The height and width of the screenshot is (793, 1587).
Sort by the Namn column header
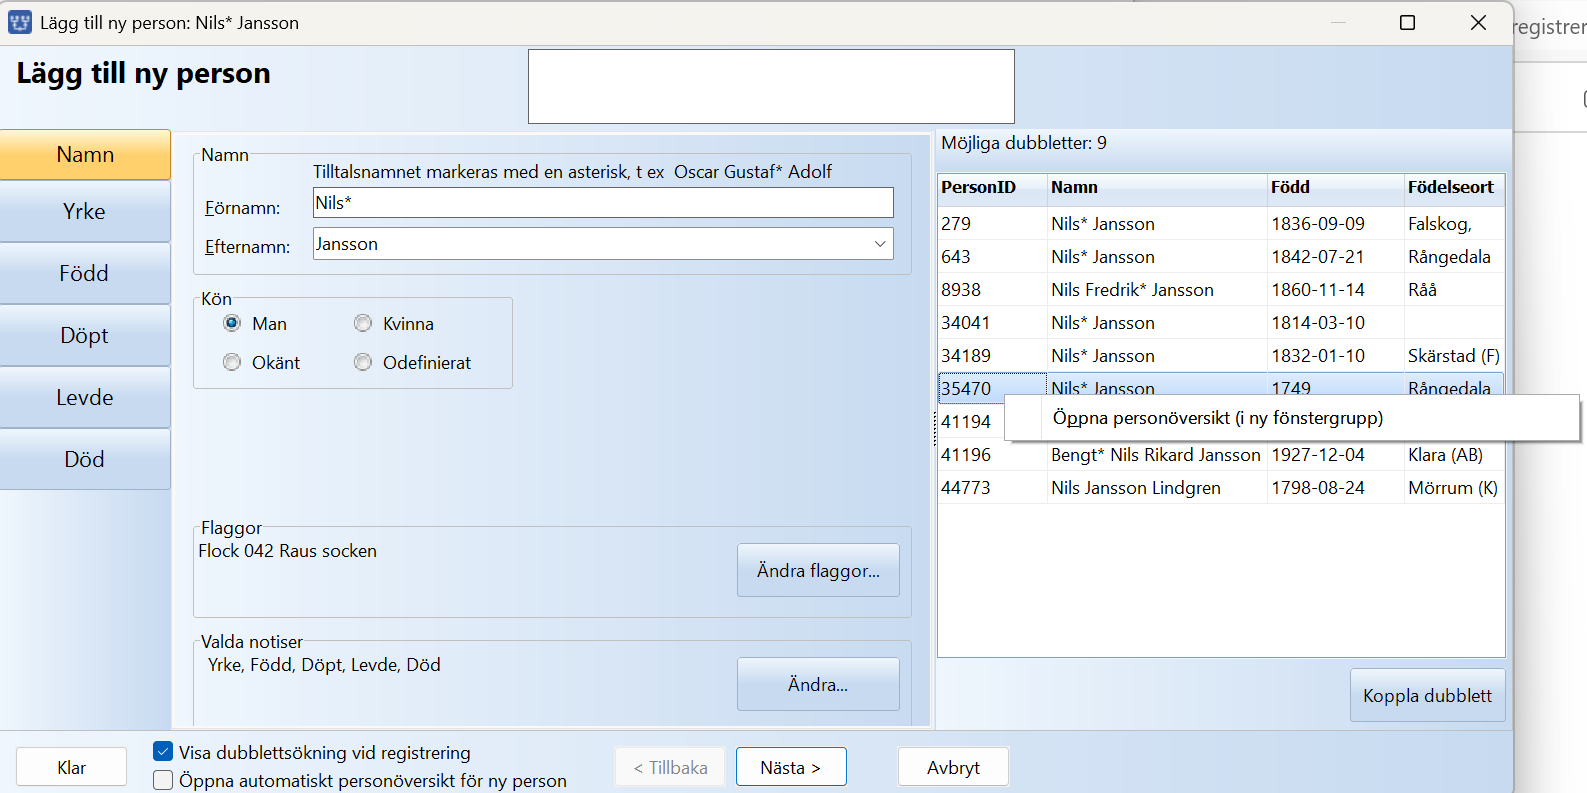pos(1157,188)
